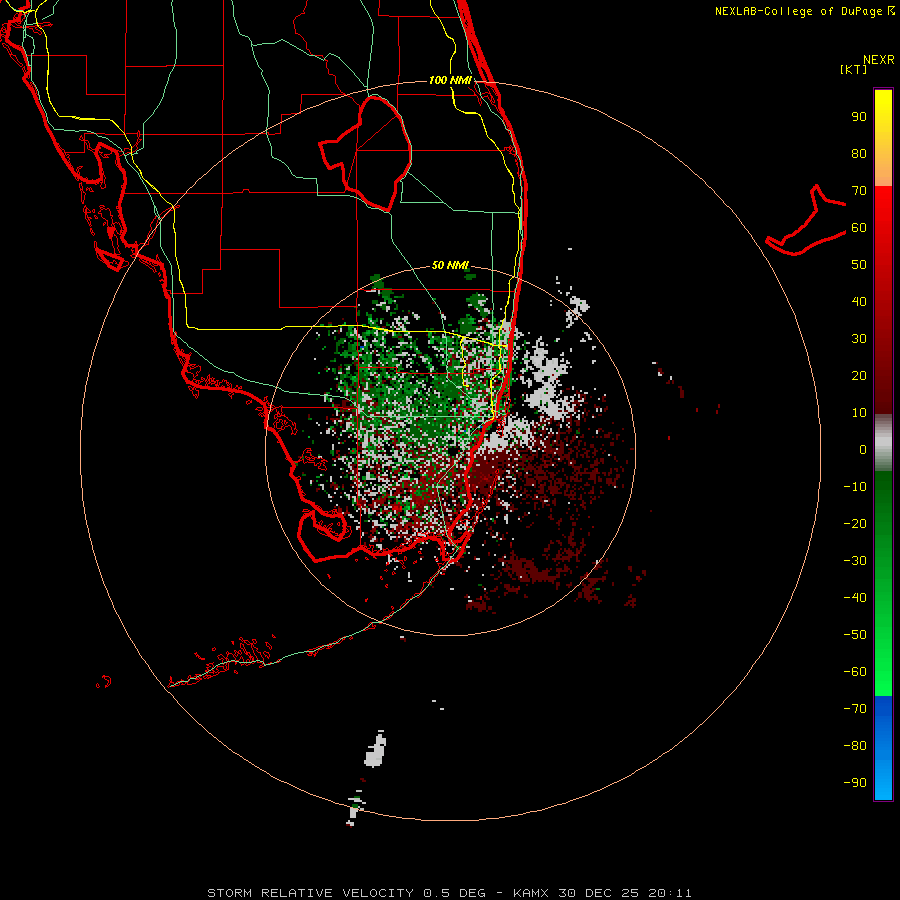Screen dimensions: 900x900
Task: Click the NEXLAB-College of DuPage label
Action: click(x=805, y=11)
